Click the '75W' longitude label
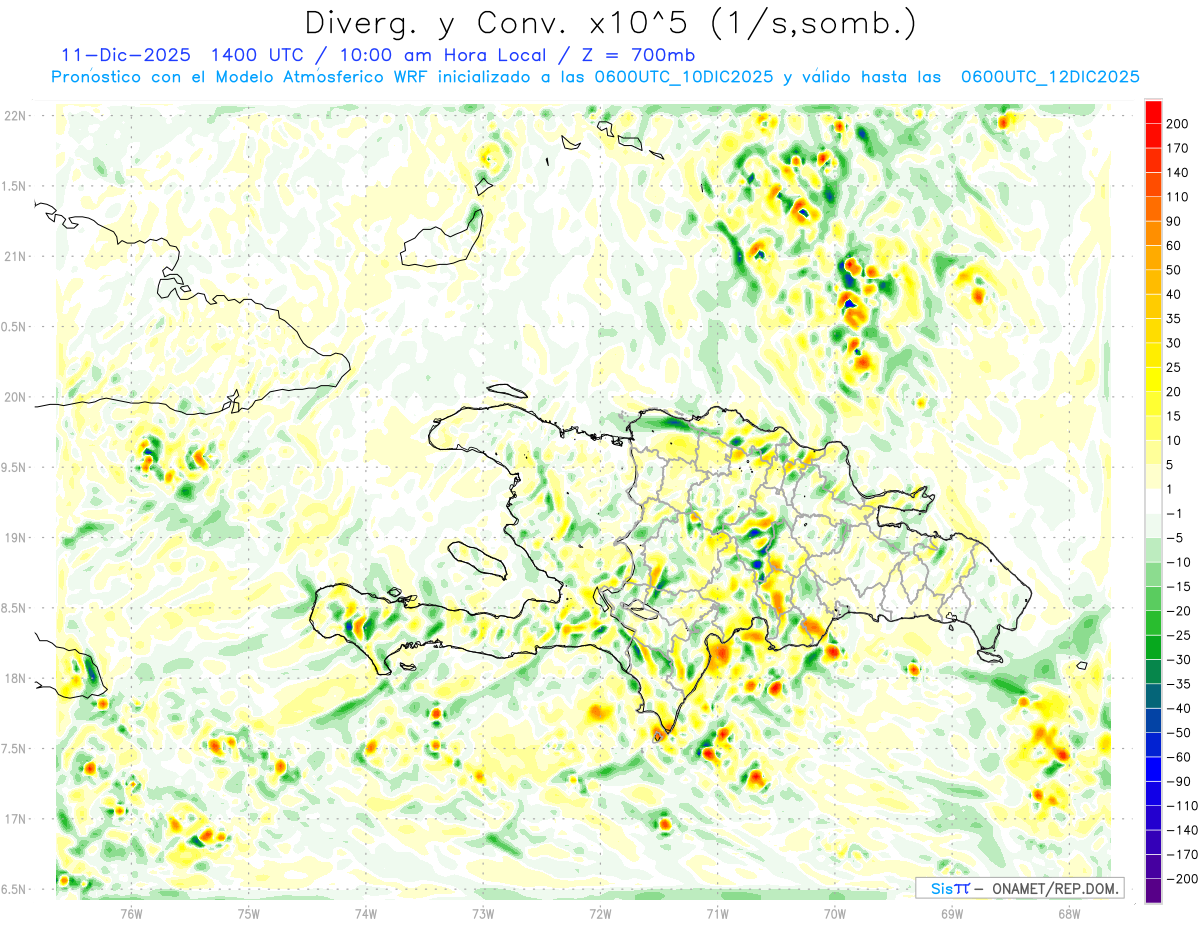1200x927 pixels. pyautogui.click(x=249, y=913)
